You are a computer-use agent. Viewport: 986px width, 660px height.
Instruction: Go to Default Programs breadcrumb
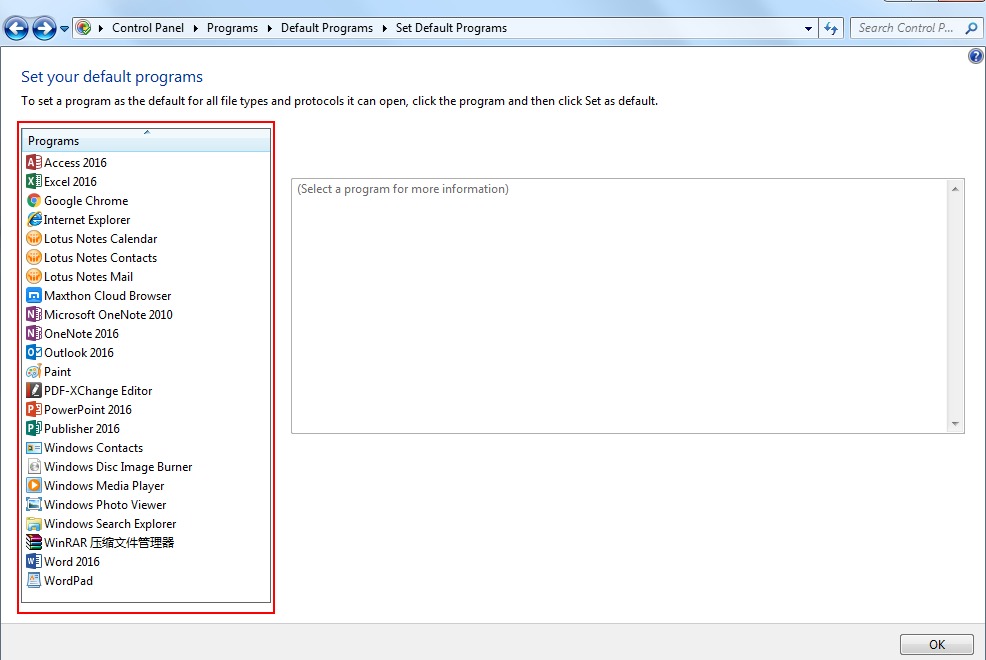coord(327,28)
